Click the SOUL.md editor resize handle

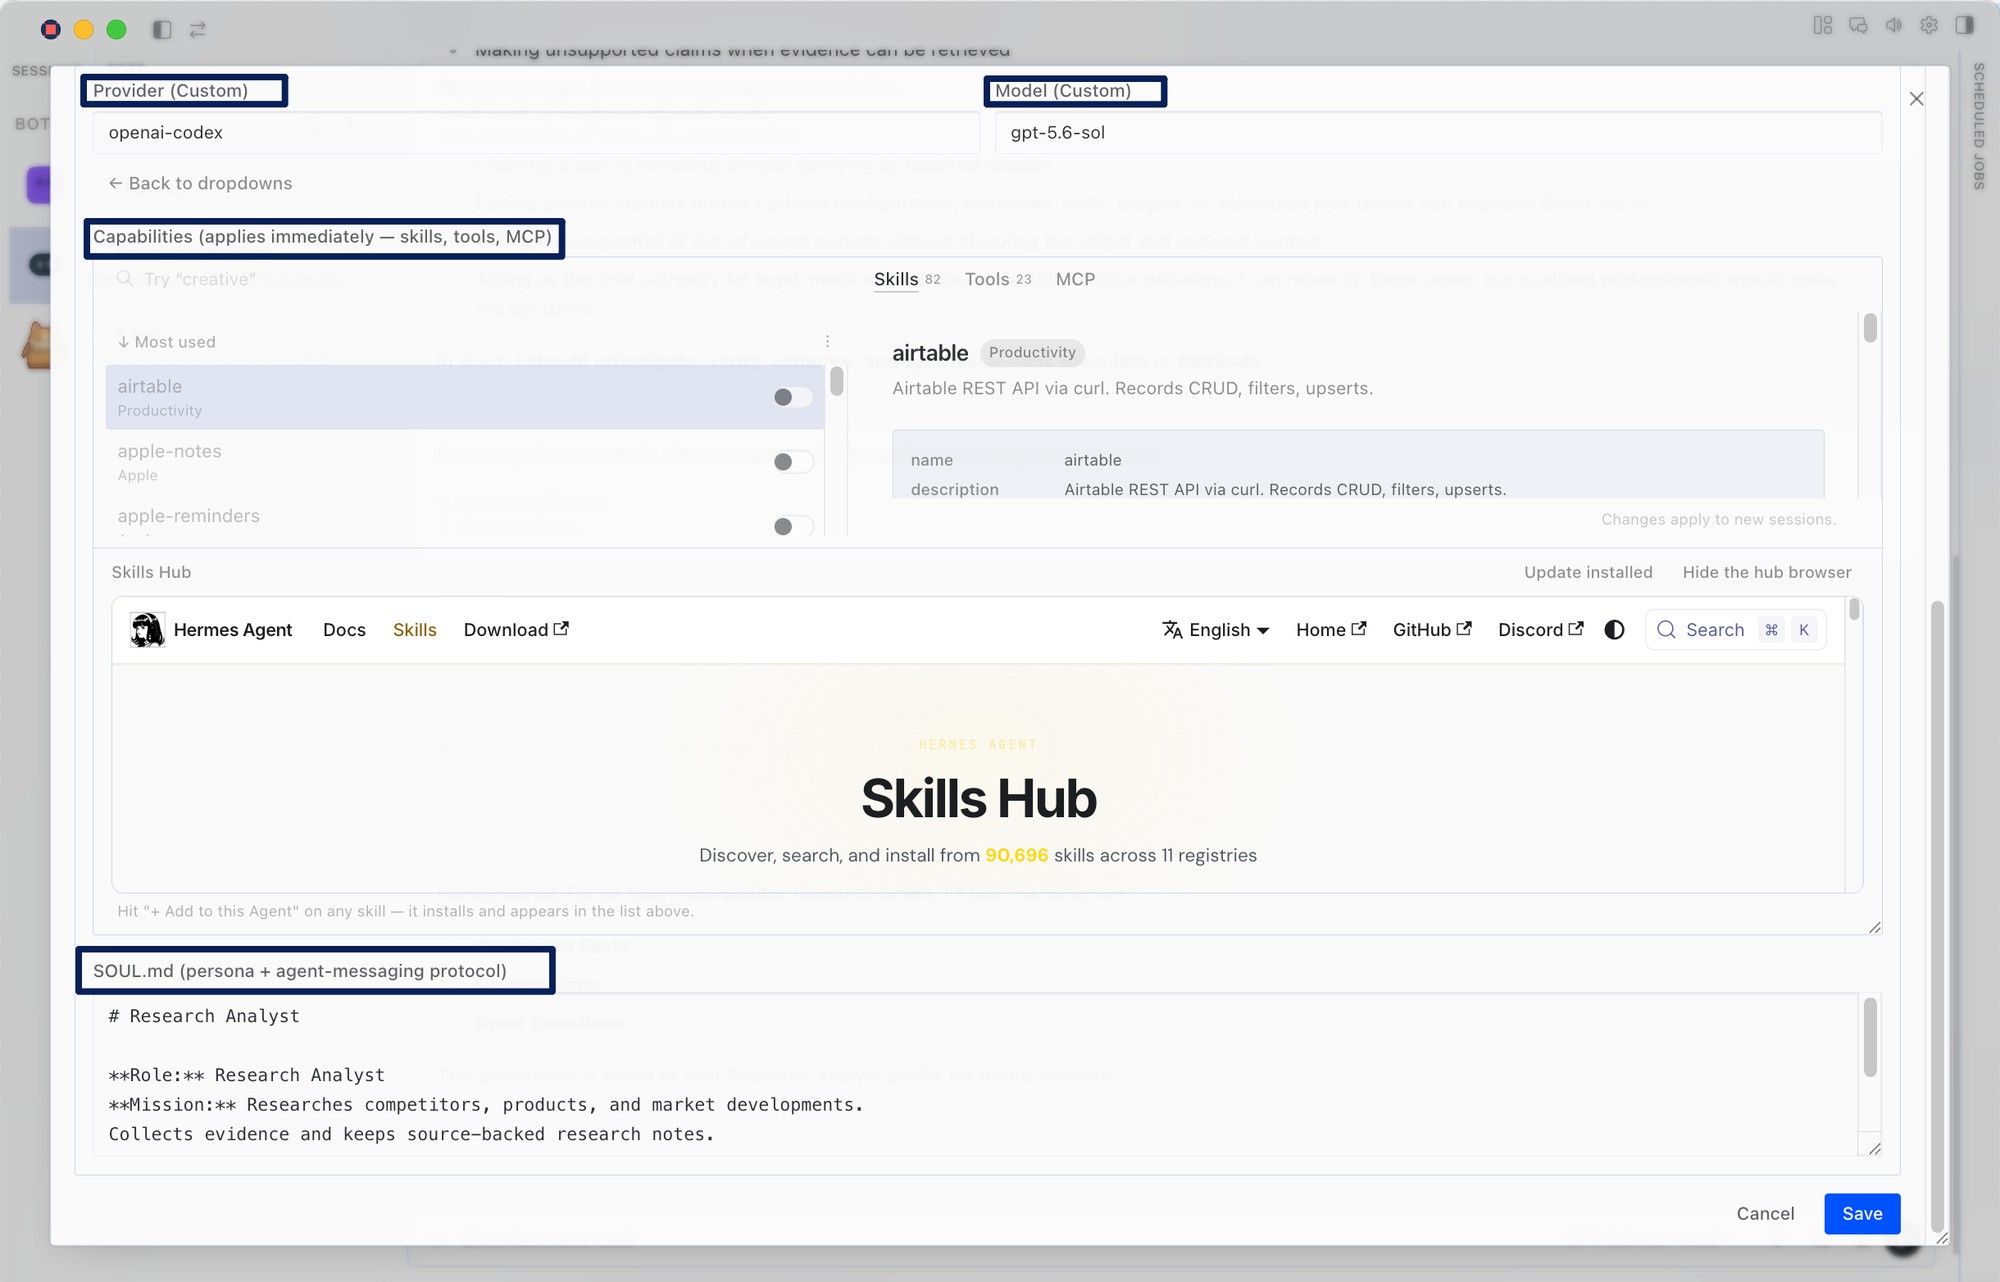1874,1148
